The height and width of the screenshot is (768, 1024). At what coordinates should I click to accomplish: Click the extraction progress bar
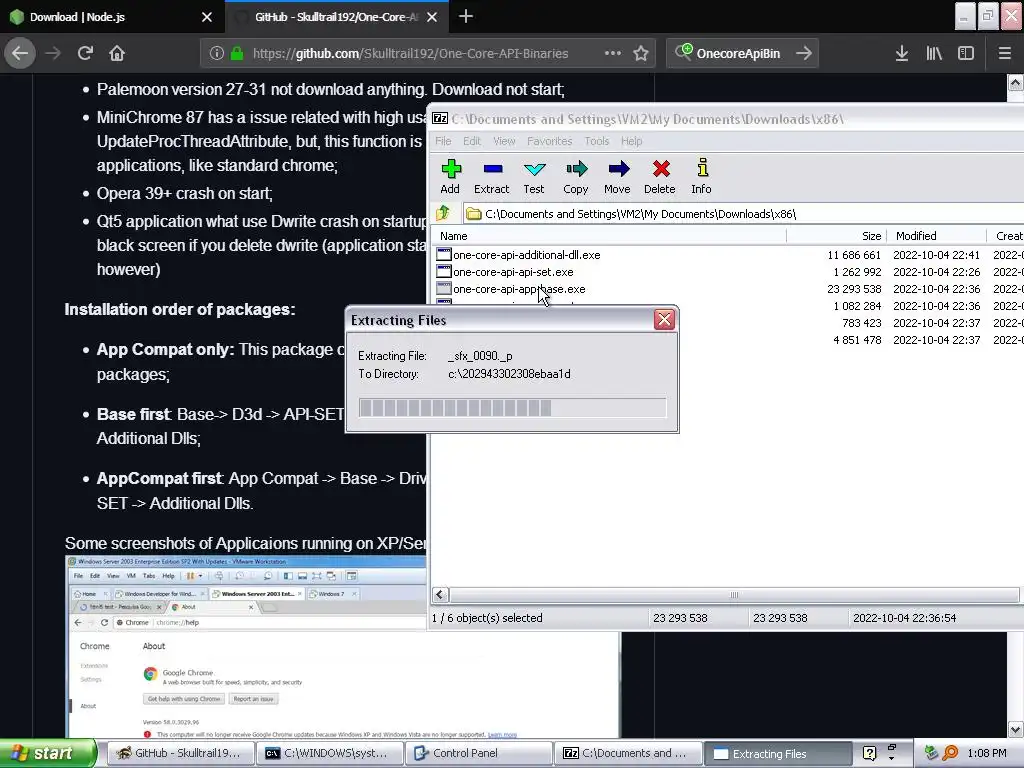click(513, 408)
